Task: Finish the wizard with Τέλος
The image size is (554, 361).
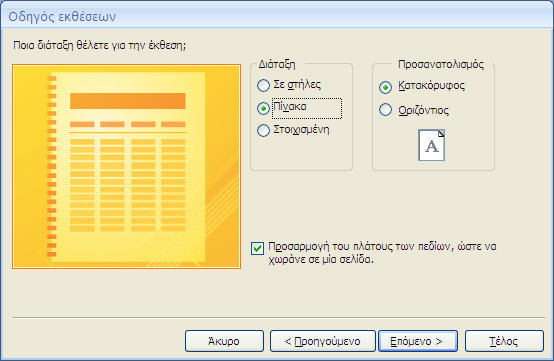Action: pyautogui.click(x=504, y=341)
